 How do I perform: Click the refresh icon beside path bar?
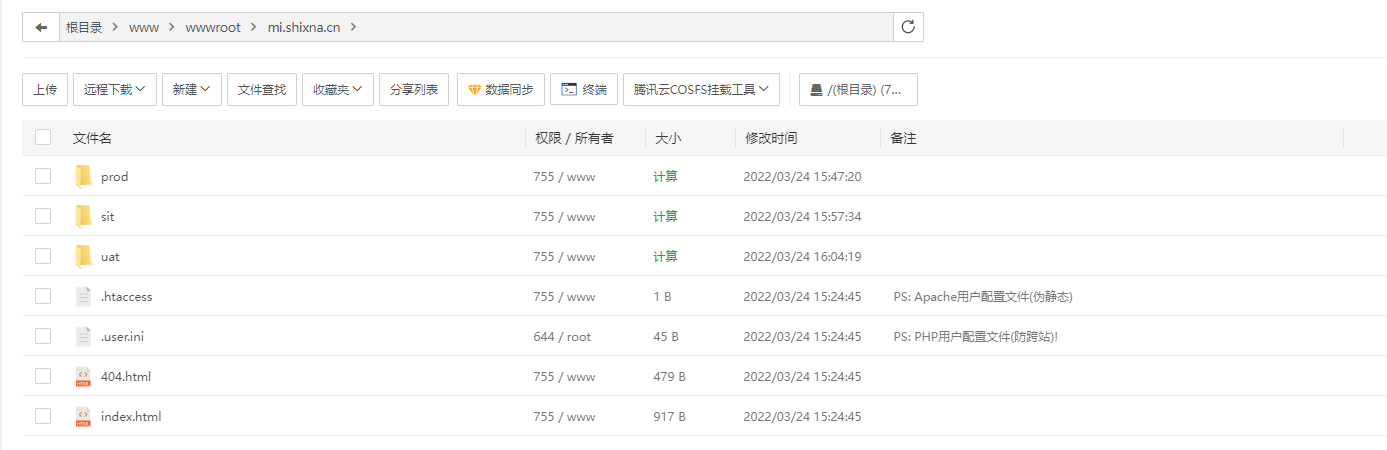(908, 27)
